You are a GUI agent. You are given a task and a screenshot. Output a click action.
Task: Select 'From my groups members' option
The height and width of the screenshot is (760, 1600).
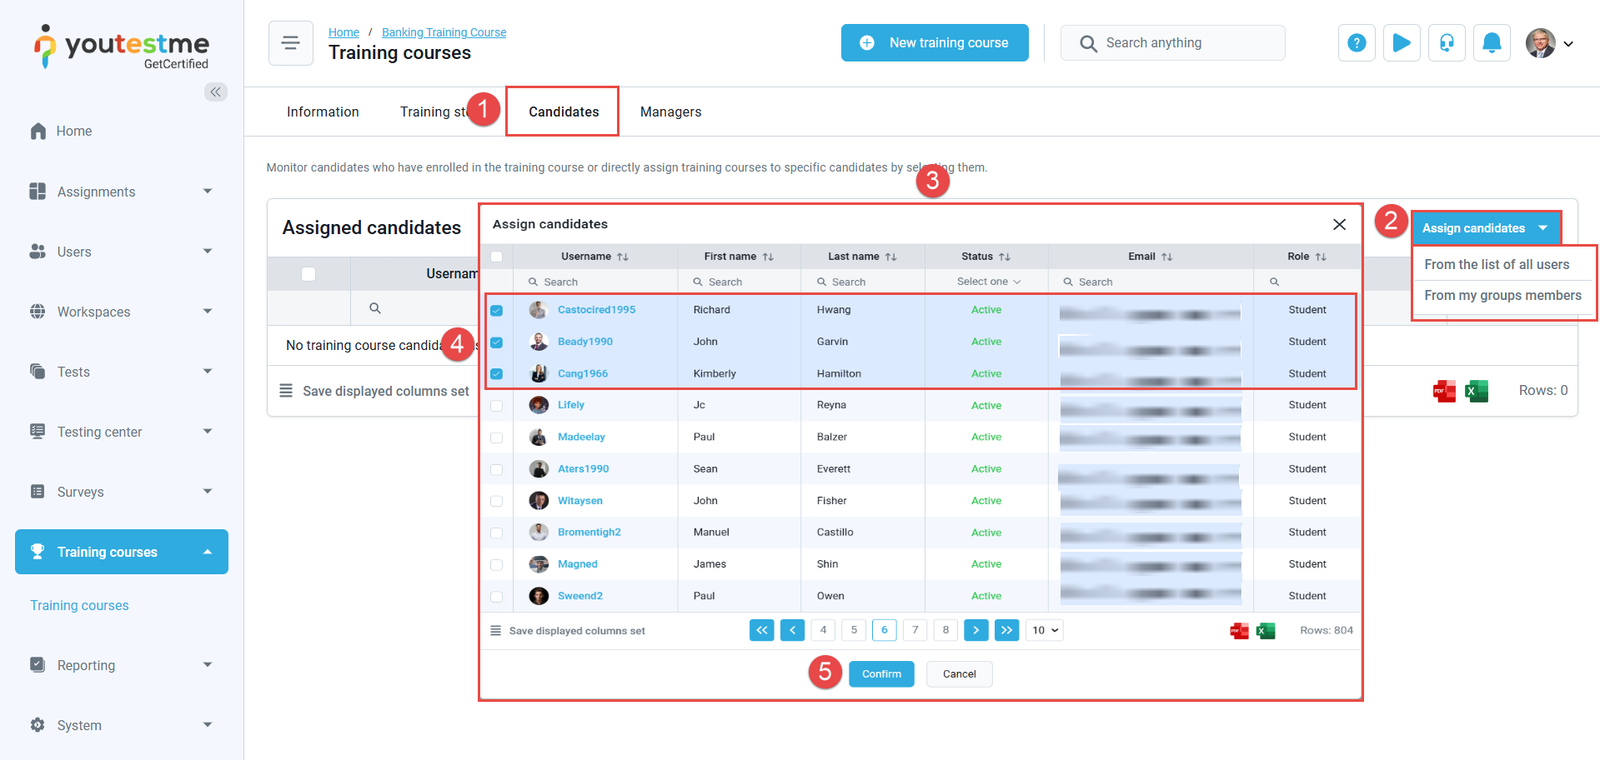pos(1502,296)
